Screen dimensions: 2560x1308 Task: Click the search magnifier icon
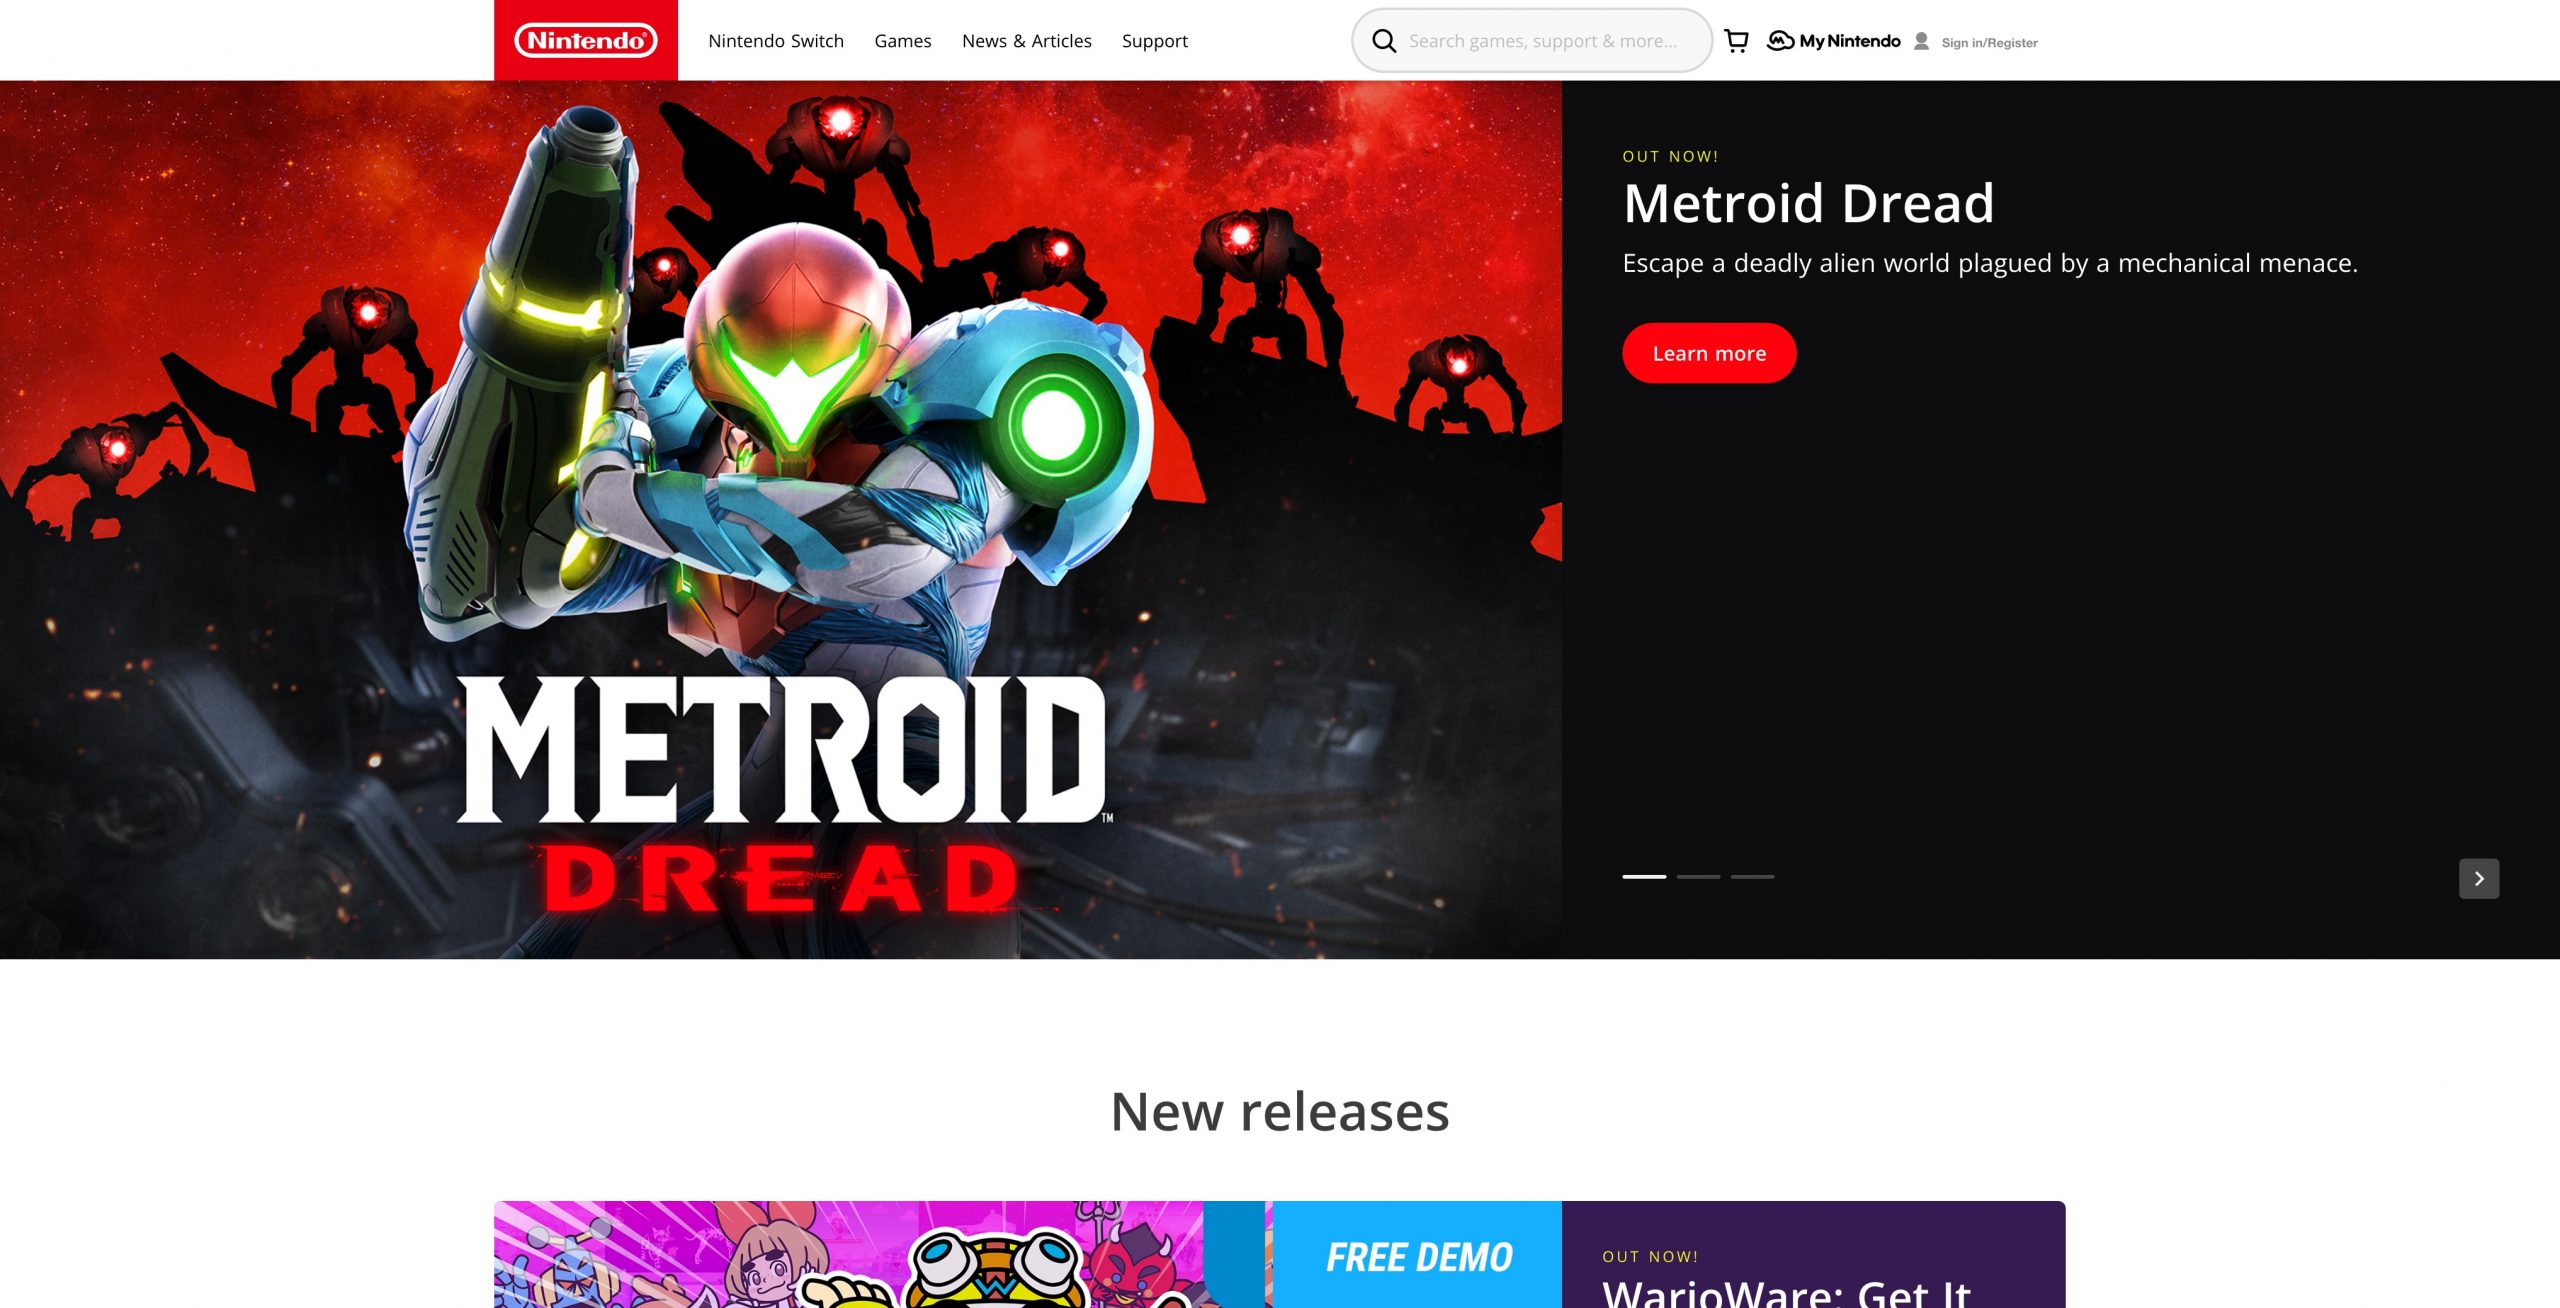click(1384, 41)
